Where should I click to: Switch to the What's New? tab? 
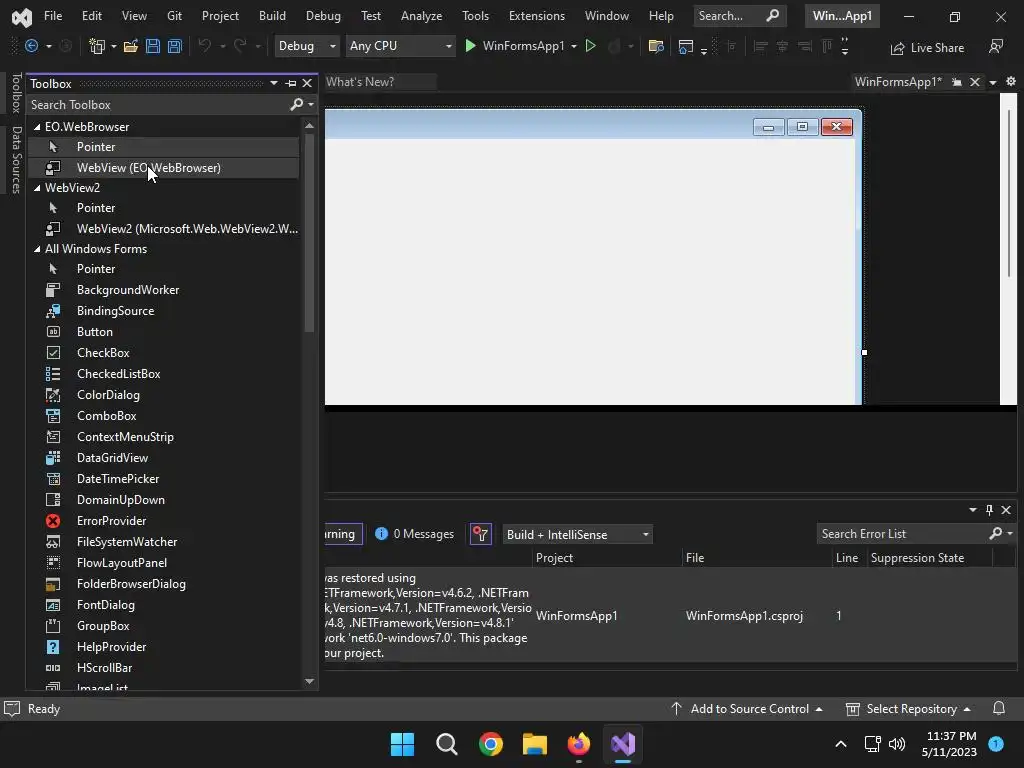[360, 82]
